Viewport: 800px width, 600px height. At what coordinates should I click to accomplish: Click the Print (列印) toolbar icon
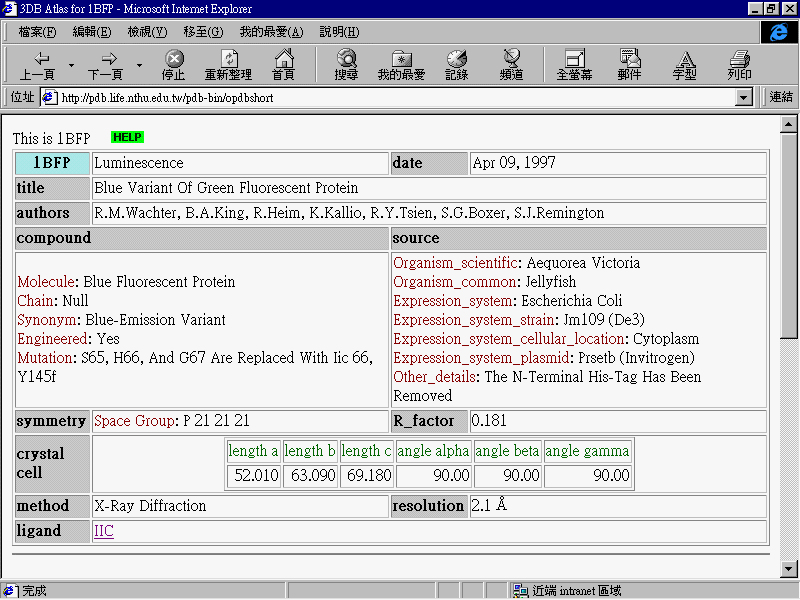[739, 59]
